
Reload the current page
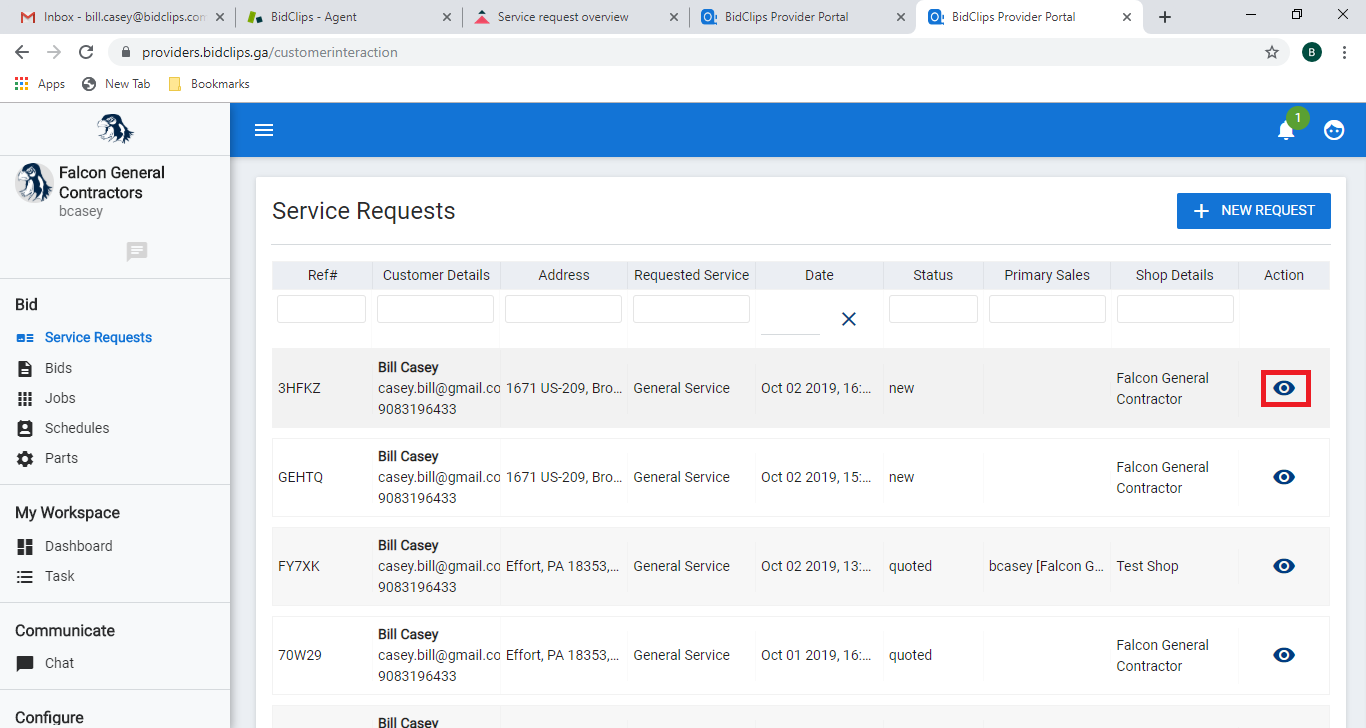point(86,52)
